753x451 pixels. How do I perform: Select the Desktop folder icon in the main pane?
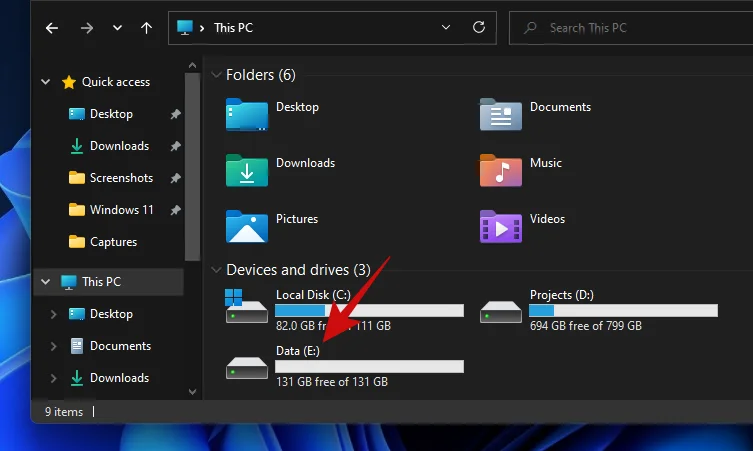click(247, 115)
